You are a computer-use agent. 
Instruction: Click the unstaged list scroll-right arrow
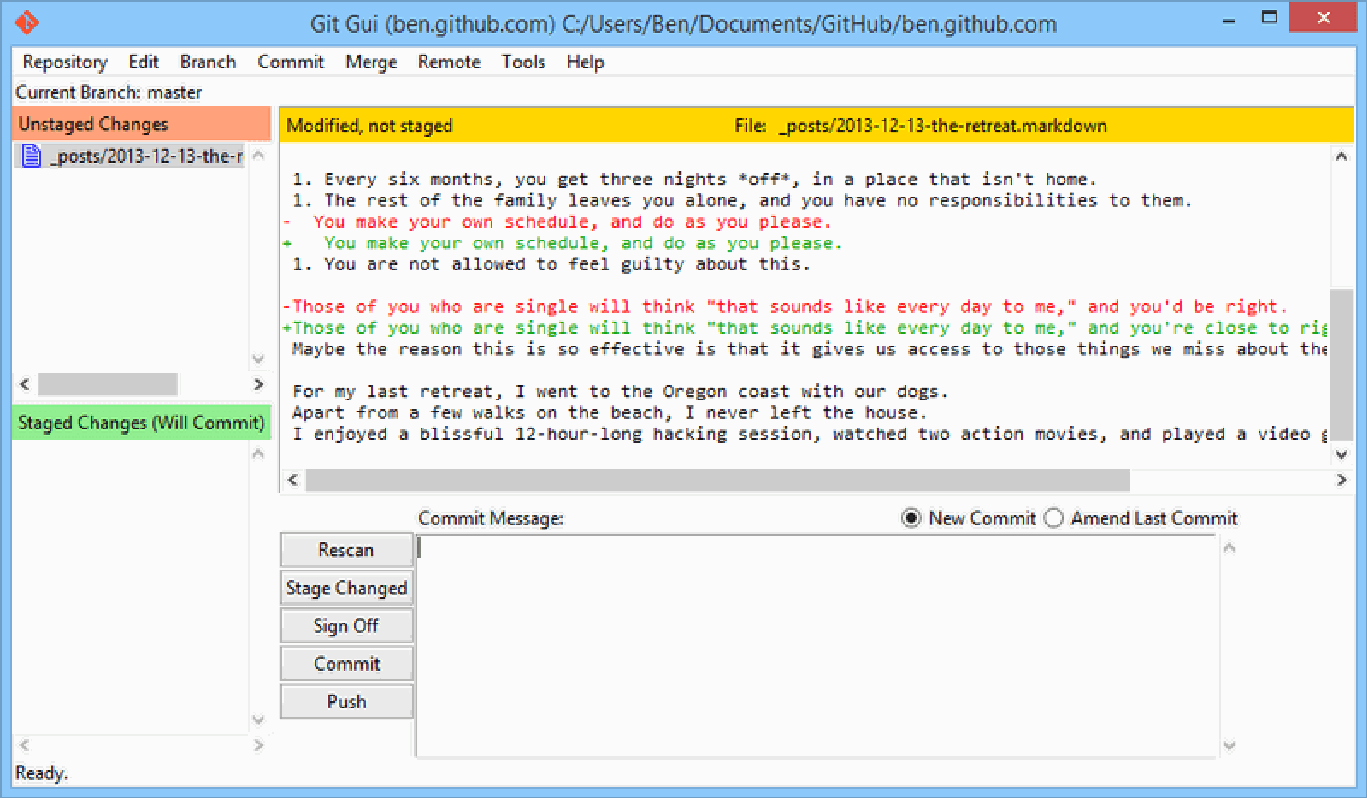258,384
